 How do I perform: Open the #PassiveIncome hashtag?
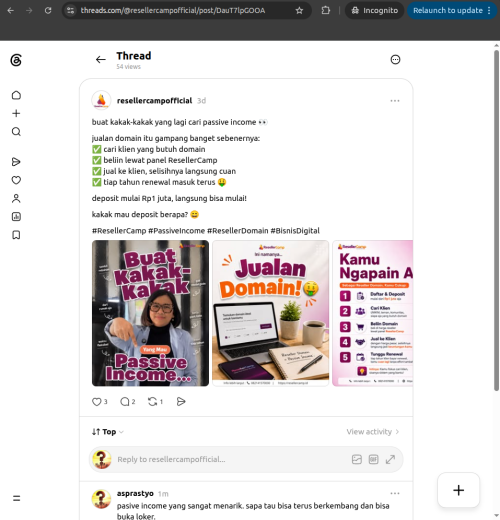176,231
